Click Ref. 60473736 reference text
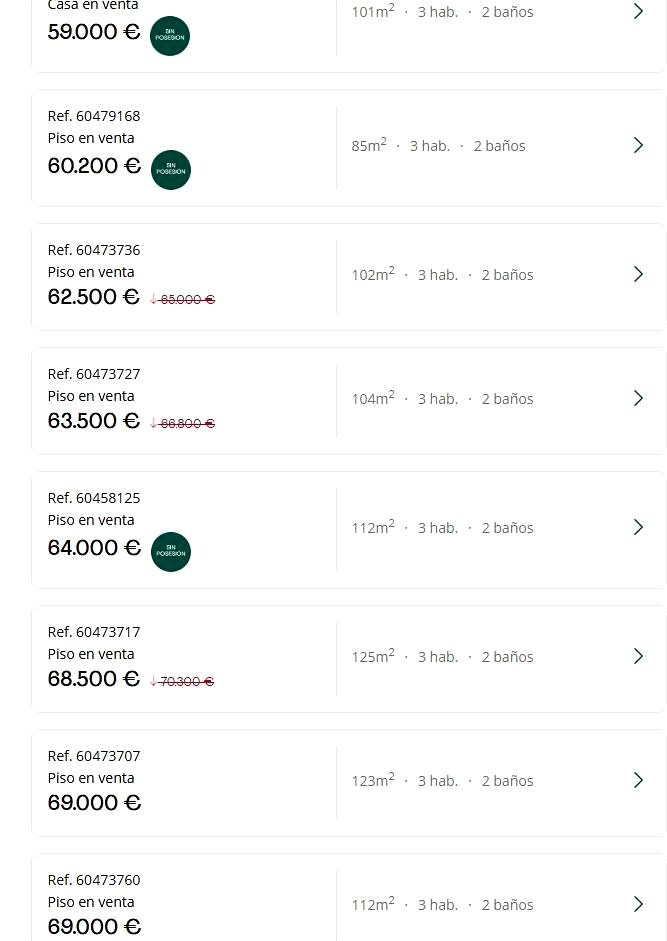The image size is (667, 941). click(94, 250)
